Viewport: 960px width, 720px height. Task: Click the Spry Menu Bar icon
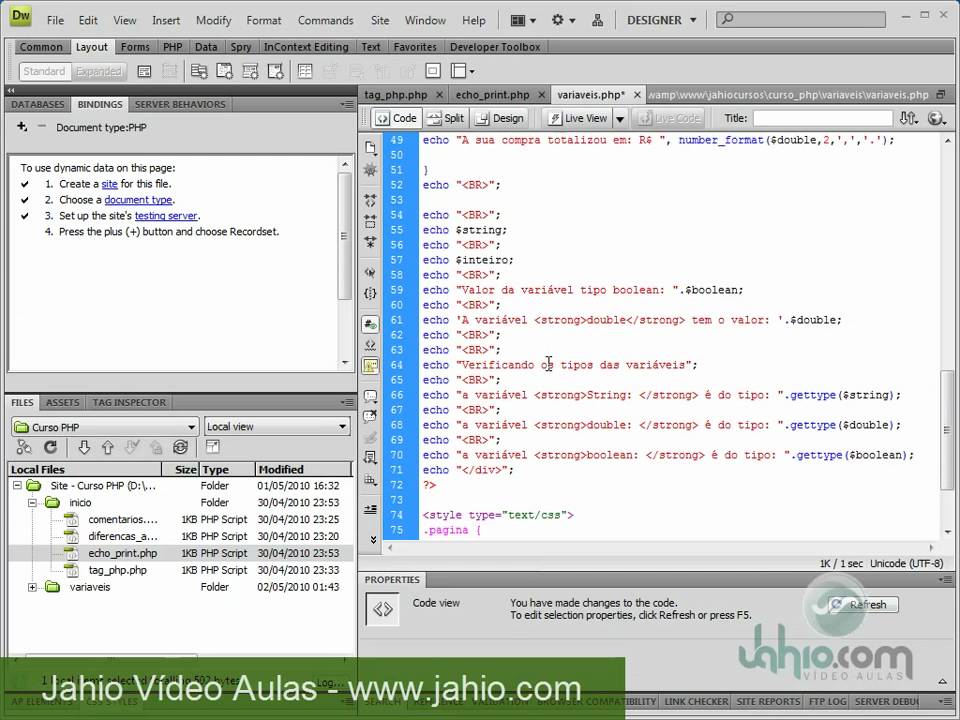(x=198, y=71)
